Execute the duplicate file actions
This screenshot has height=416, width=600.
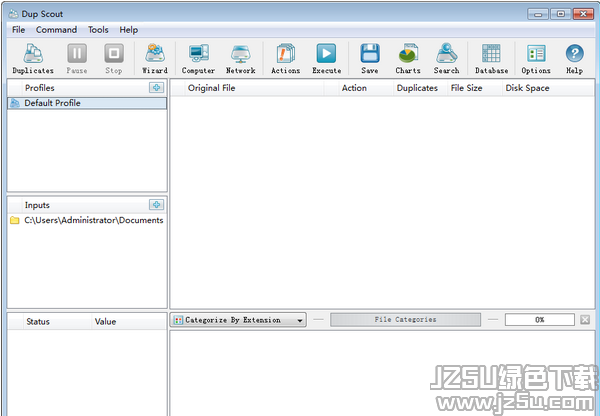coord(326,58)
